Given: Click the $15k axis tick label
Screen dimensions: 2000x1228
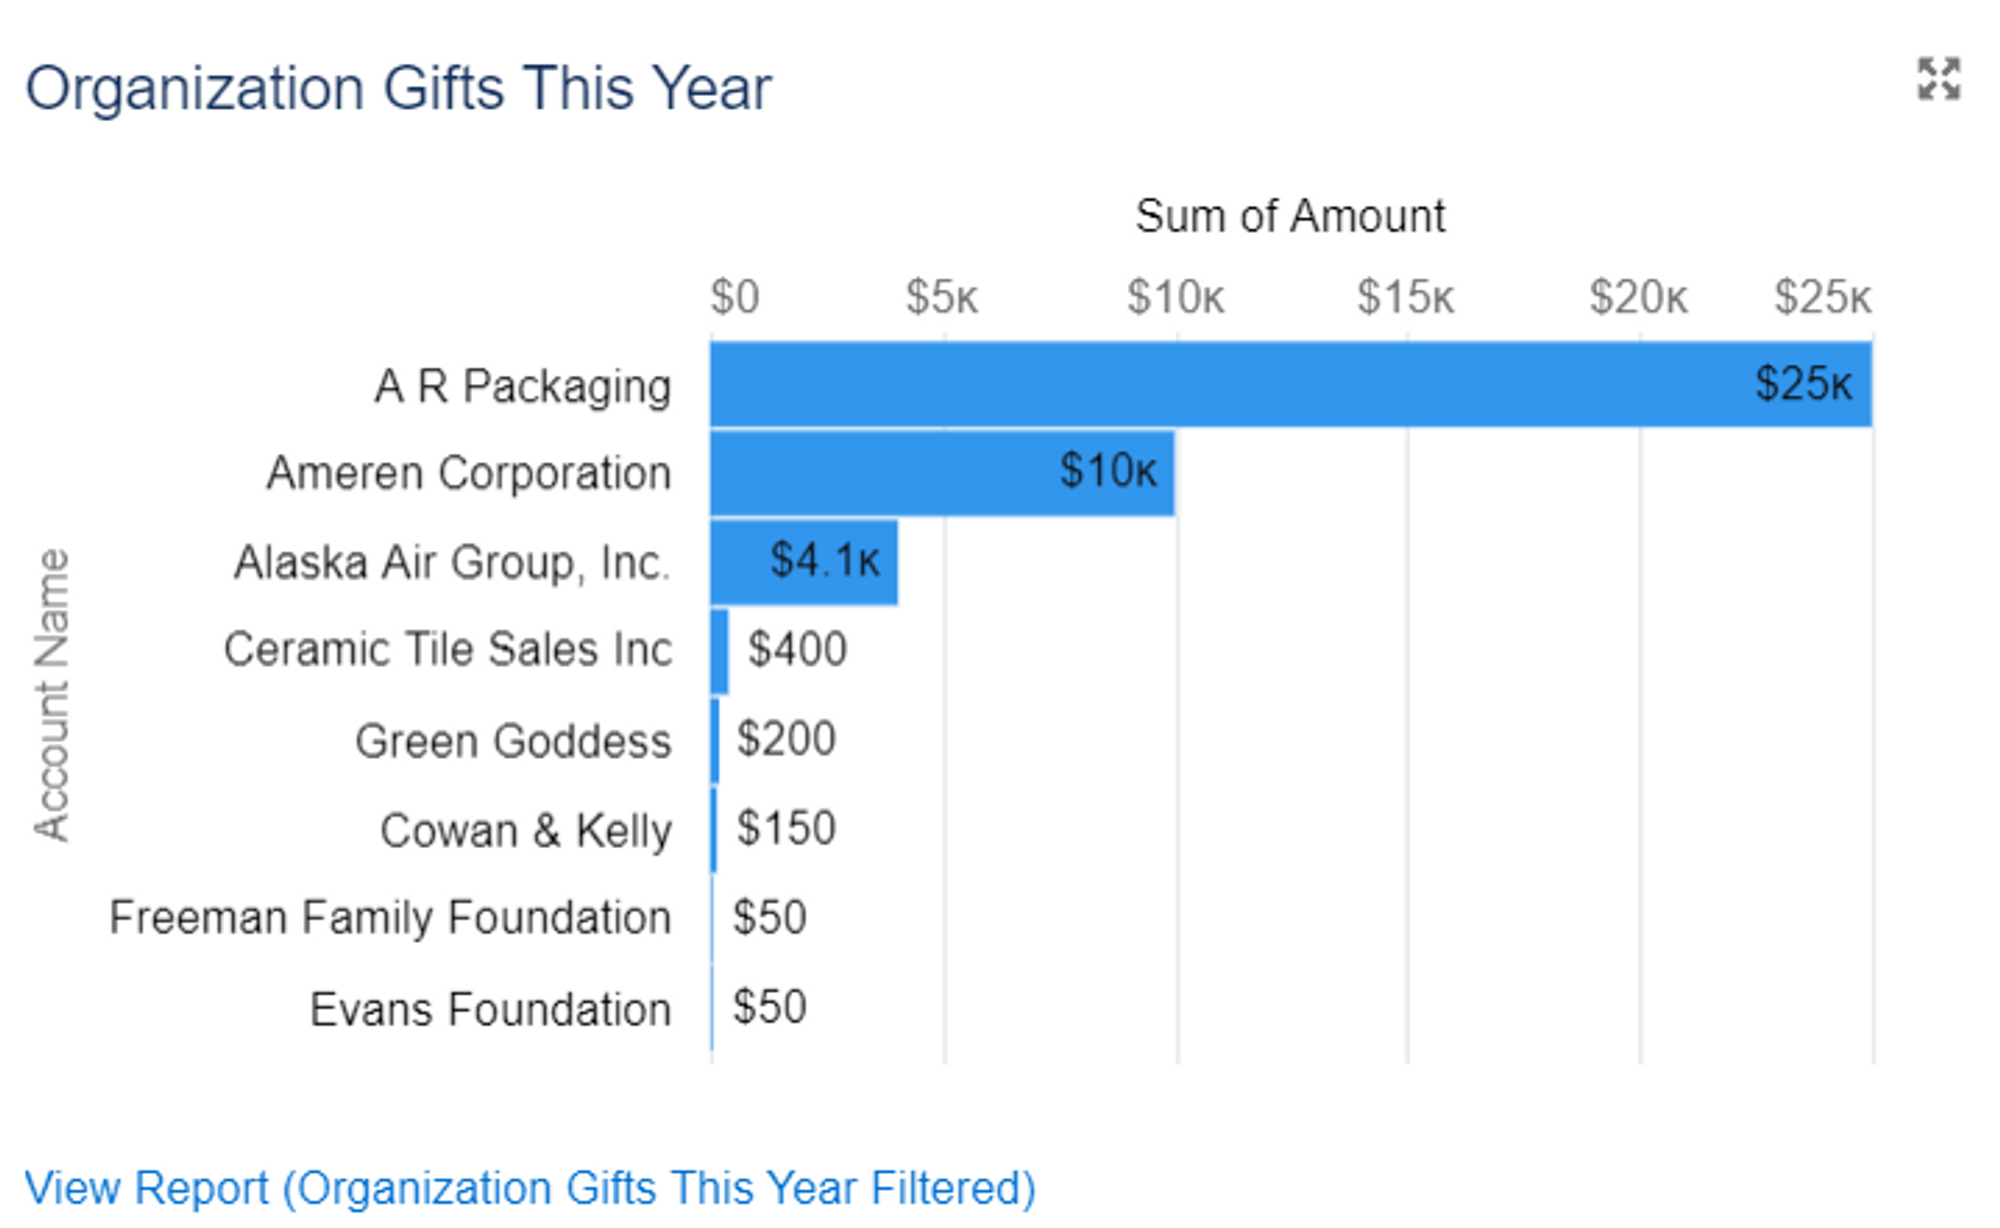Looking at the screenshot, I should click(x=1404, y=297).
